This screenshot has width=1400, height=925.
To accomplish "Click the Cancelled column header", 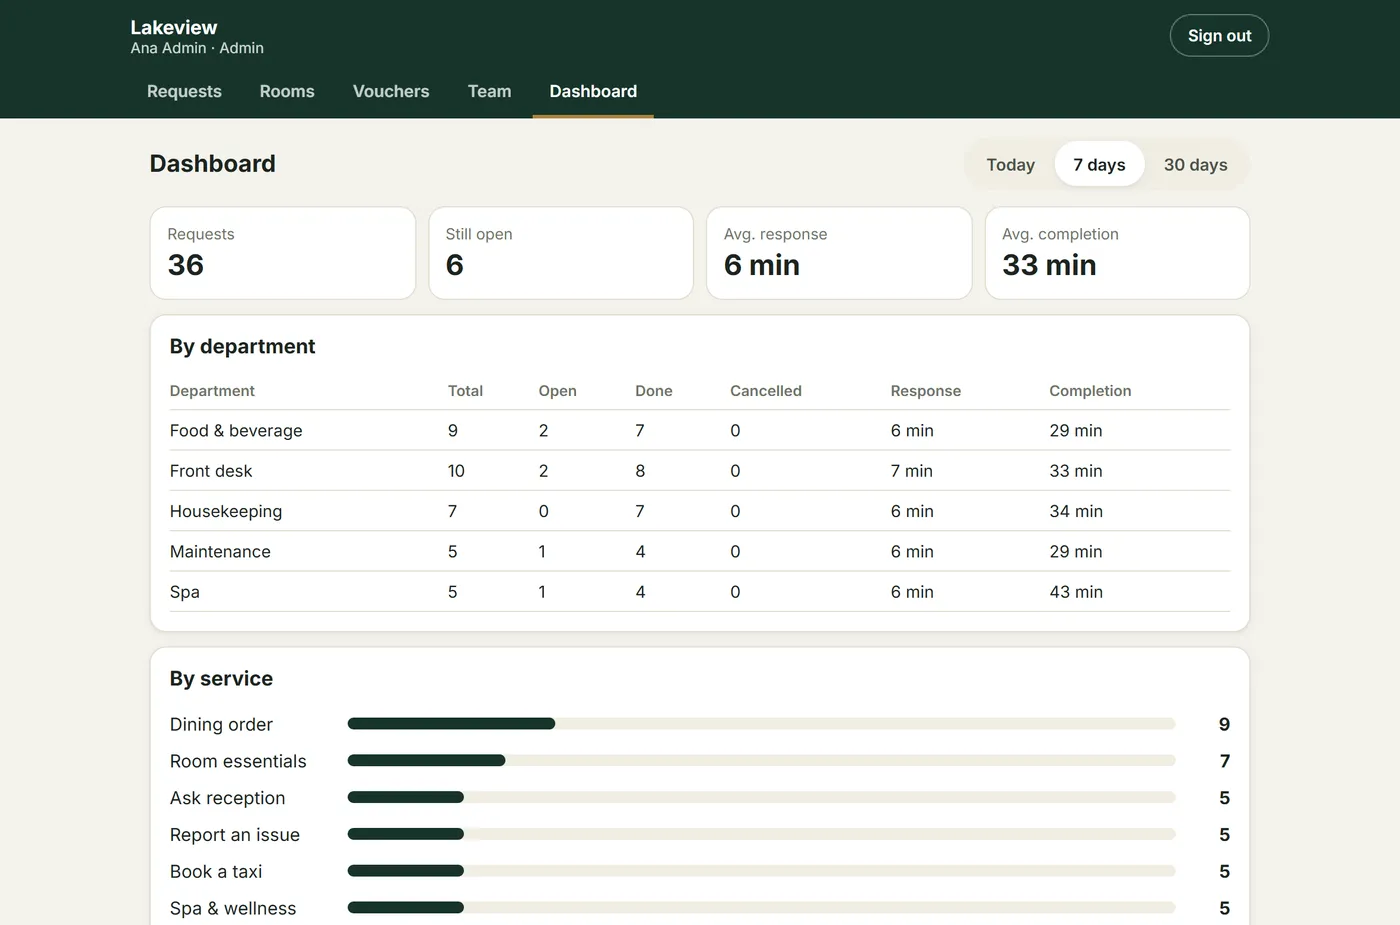I will (x=766, y=391).
